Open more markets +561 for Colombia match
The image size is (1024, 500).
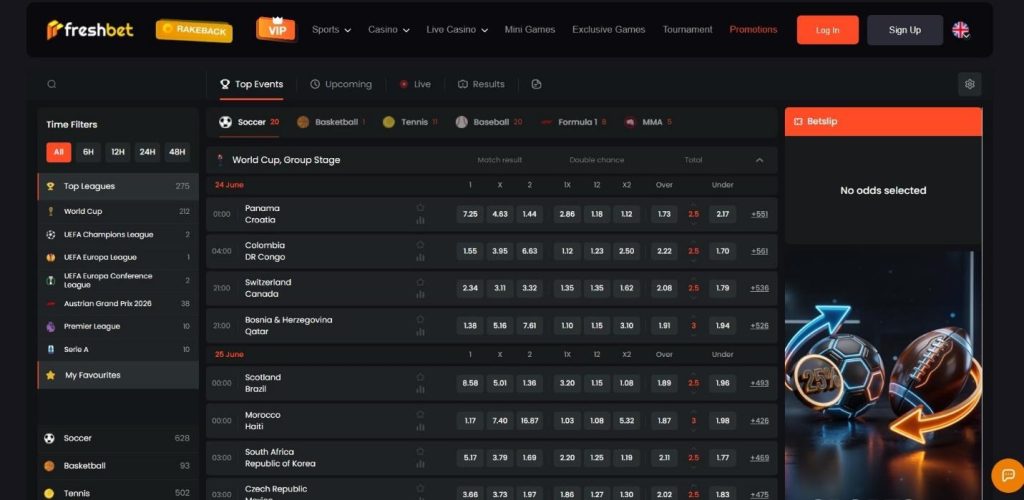pos(759,251)
